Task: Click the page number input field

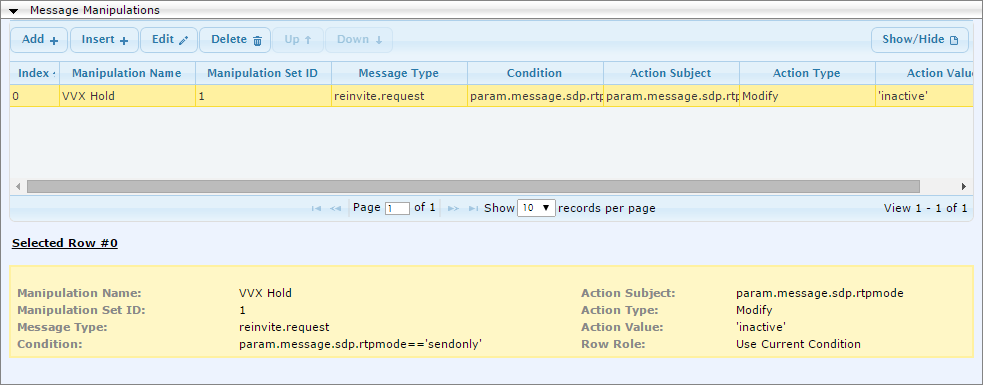Action: [x=397, y=208]
